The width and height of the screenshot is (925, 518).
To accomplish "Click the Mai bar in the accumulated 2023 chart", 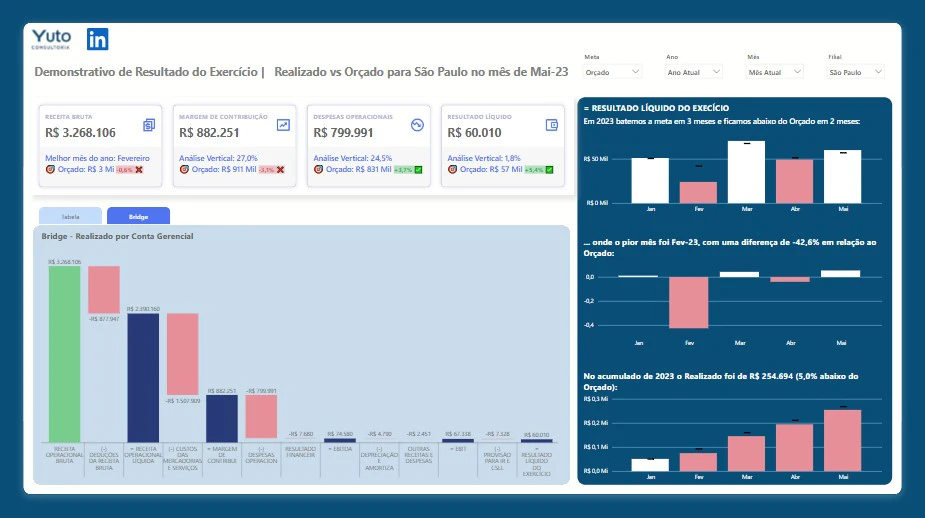I will [842, 440].
